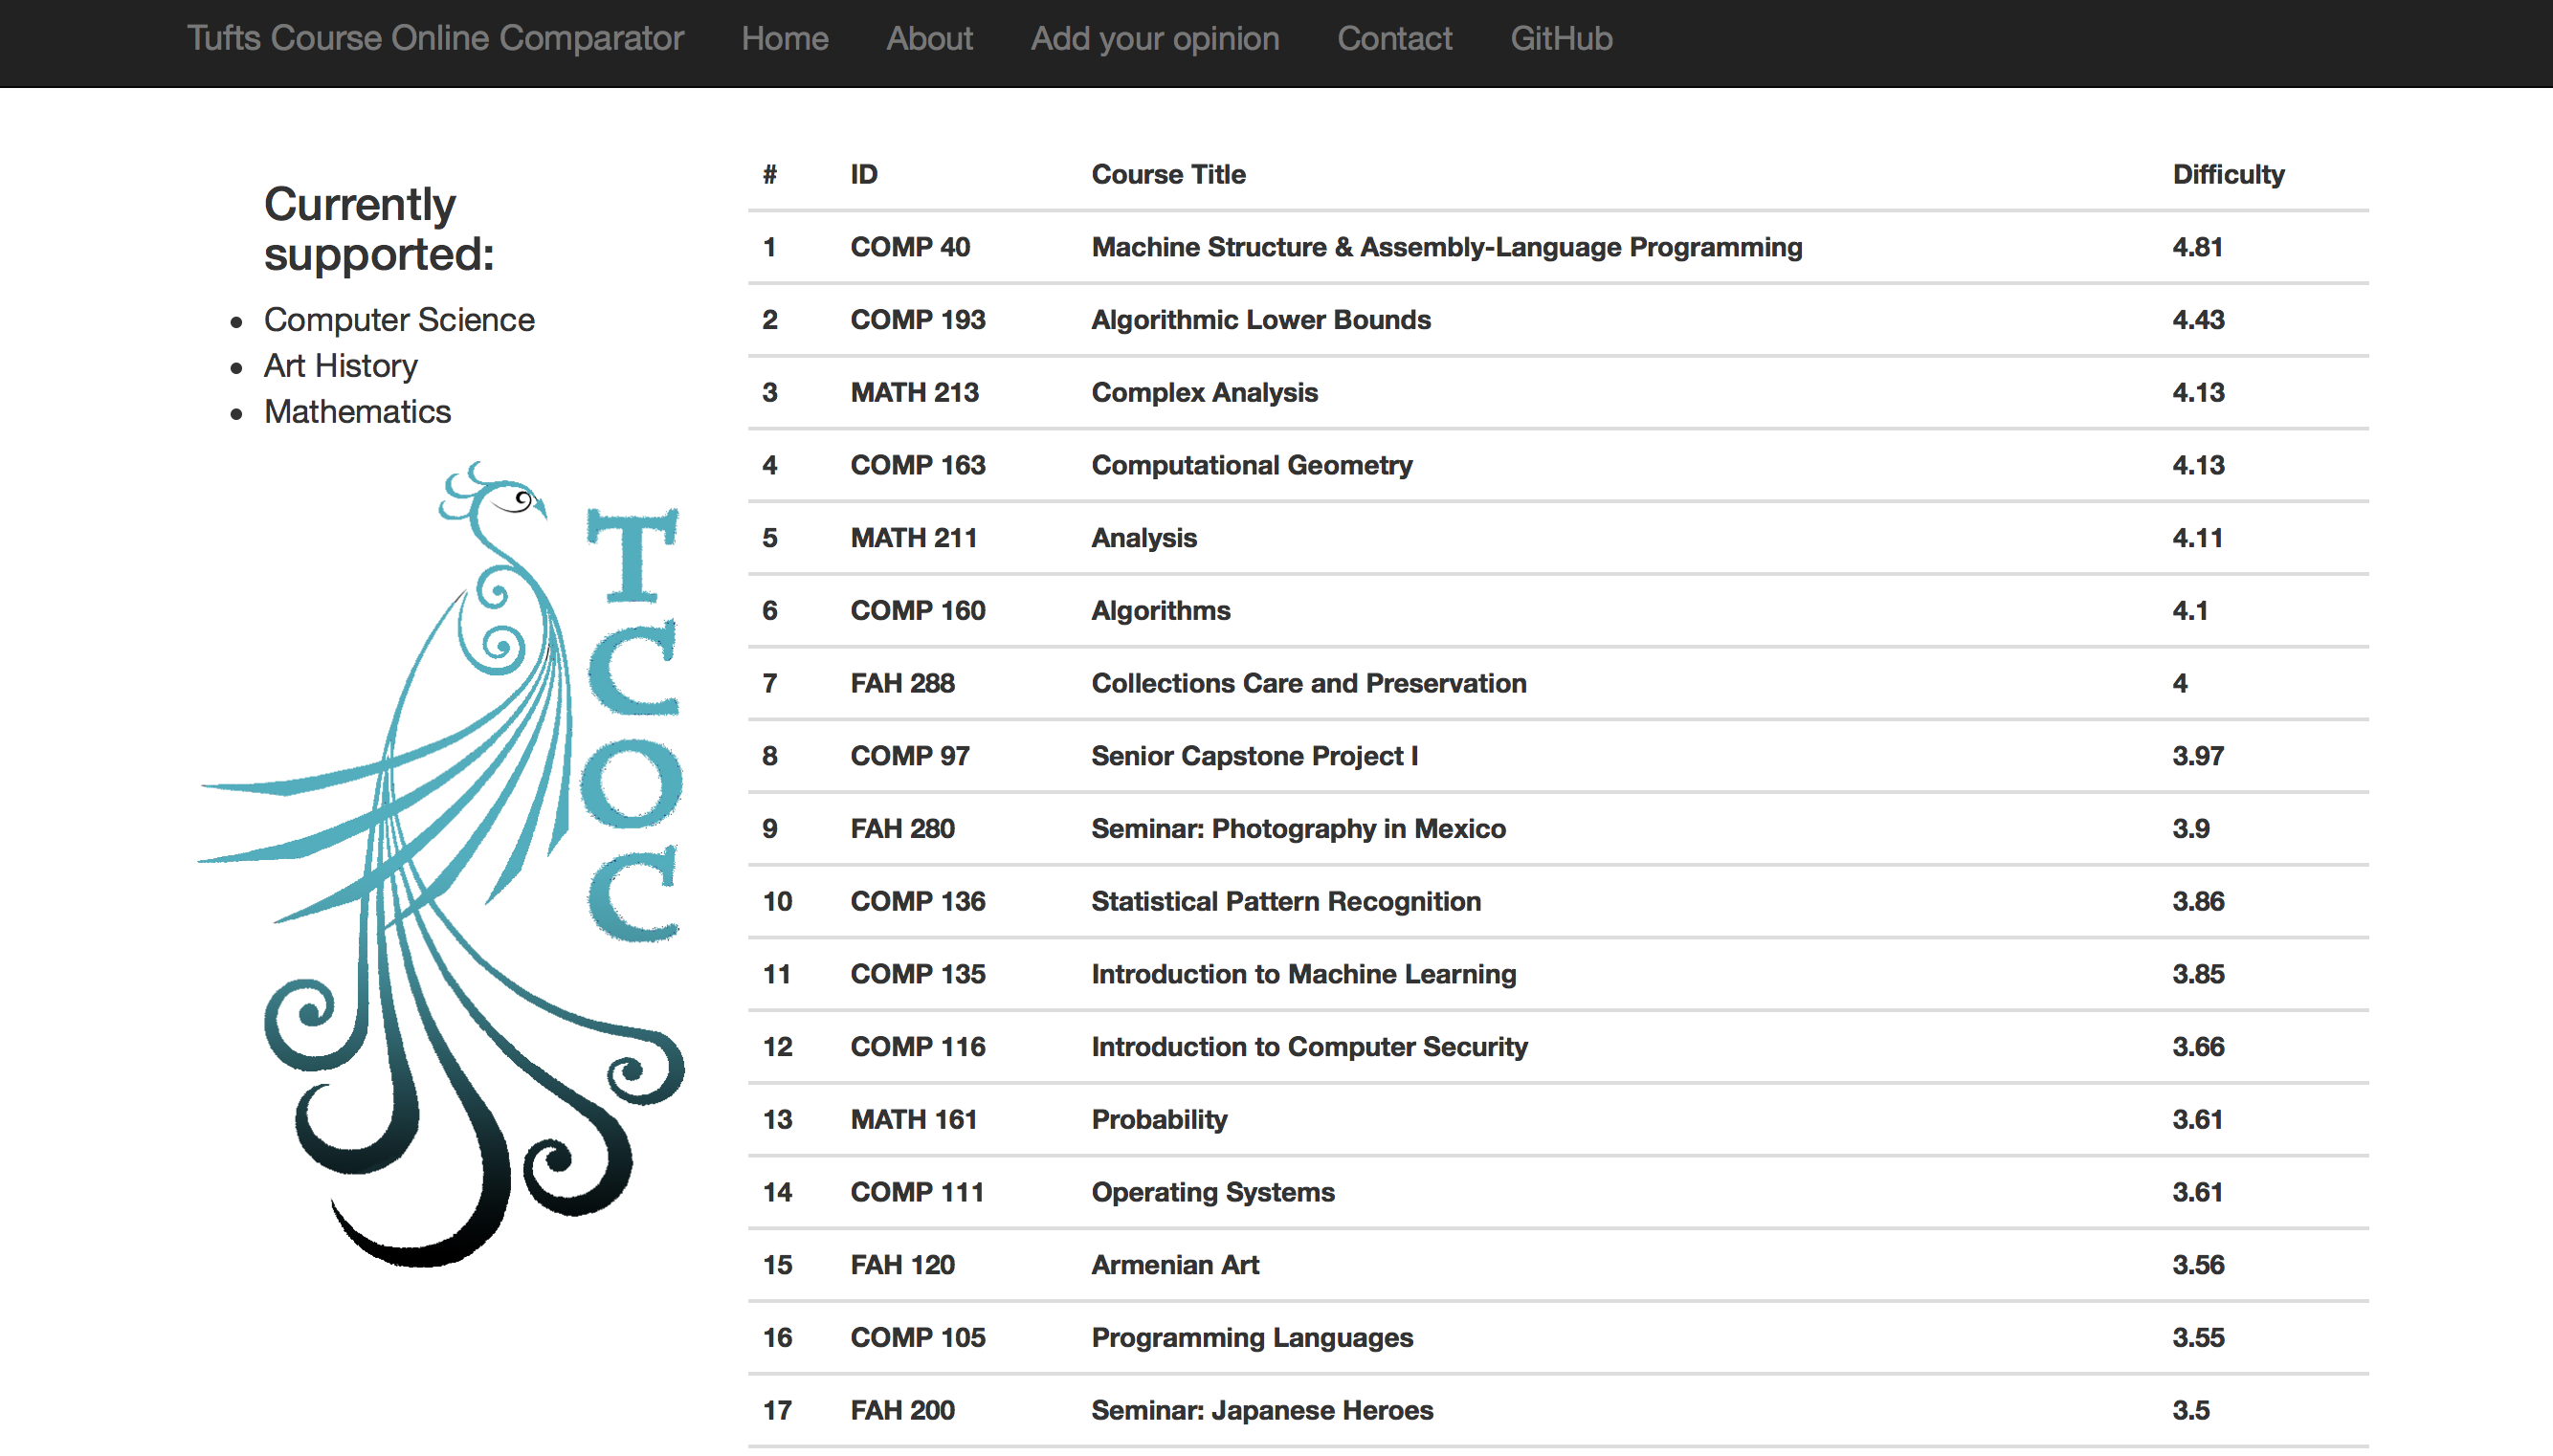Open the Home nav link

[784, 38]
